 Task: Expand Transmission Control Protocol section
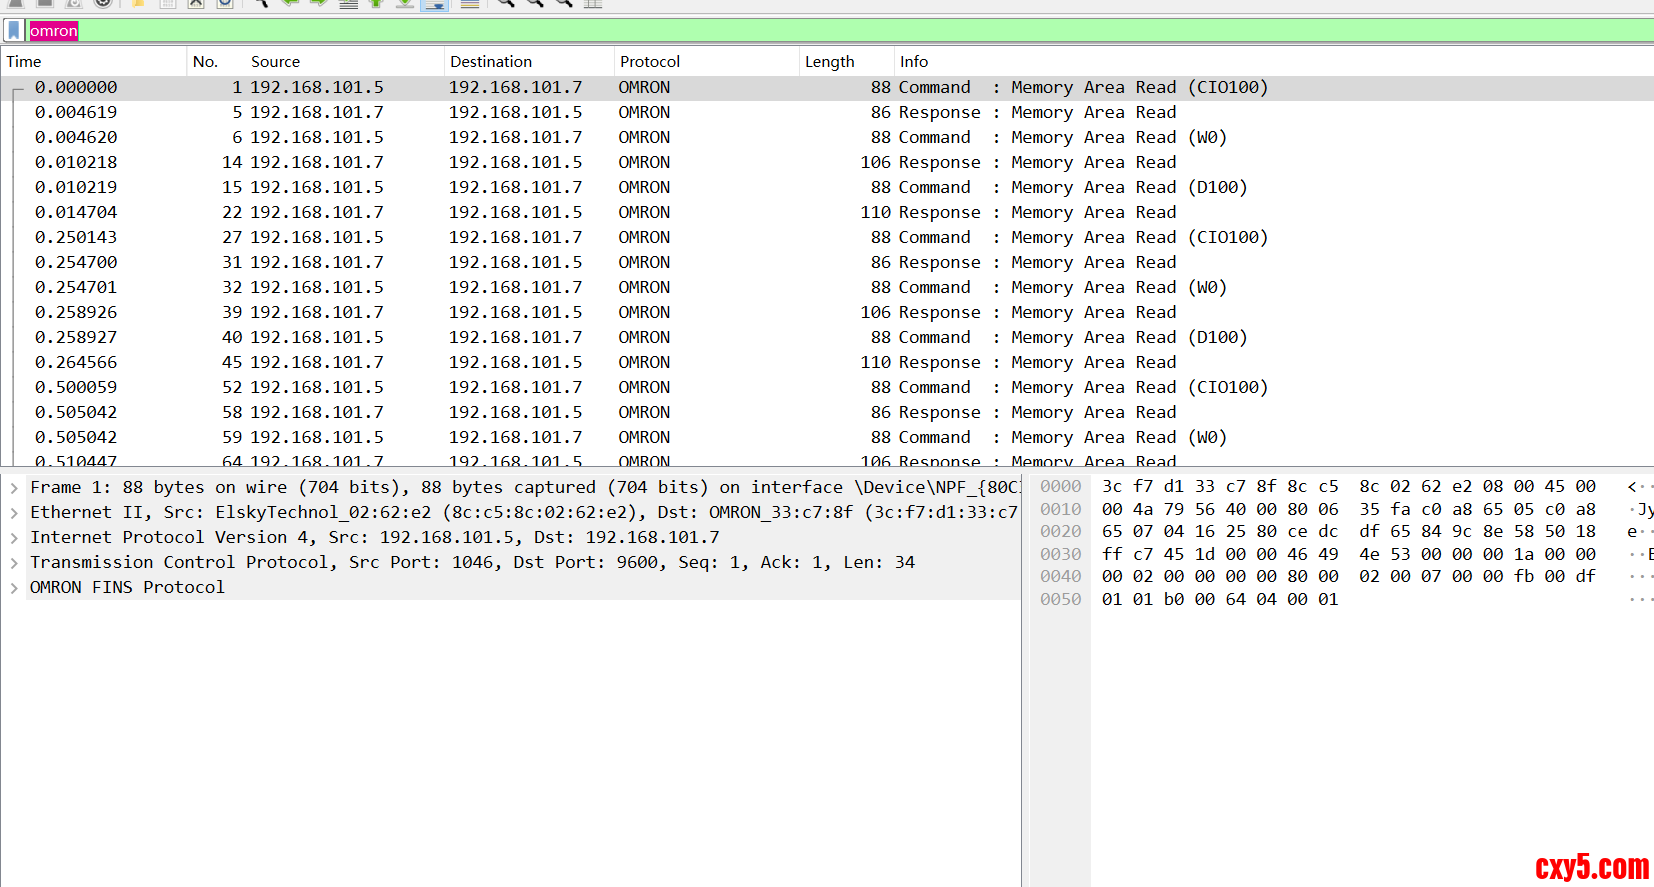pyautogui.click(x=14, y=563)
